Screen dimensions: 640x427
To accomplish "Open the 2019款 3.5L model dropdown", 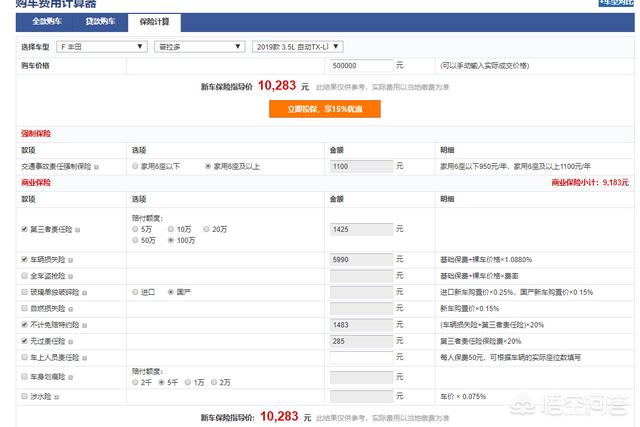I will coord(298,47).
